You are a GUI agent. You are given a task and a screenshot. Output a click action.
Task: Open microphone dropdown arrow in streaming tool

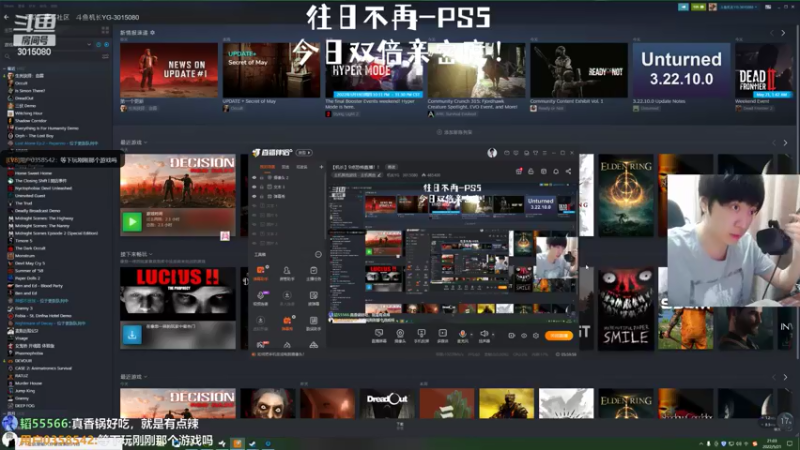click(x=470, y=335)
